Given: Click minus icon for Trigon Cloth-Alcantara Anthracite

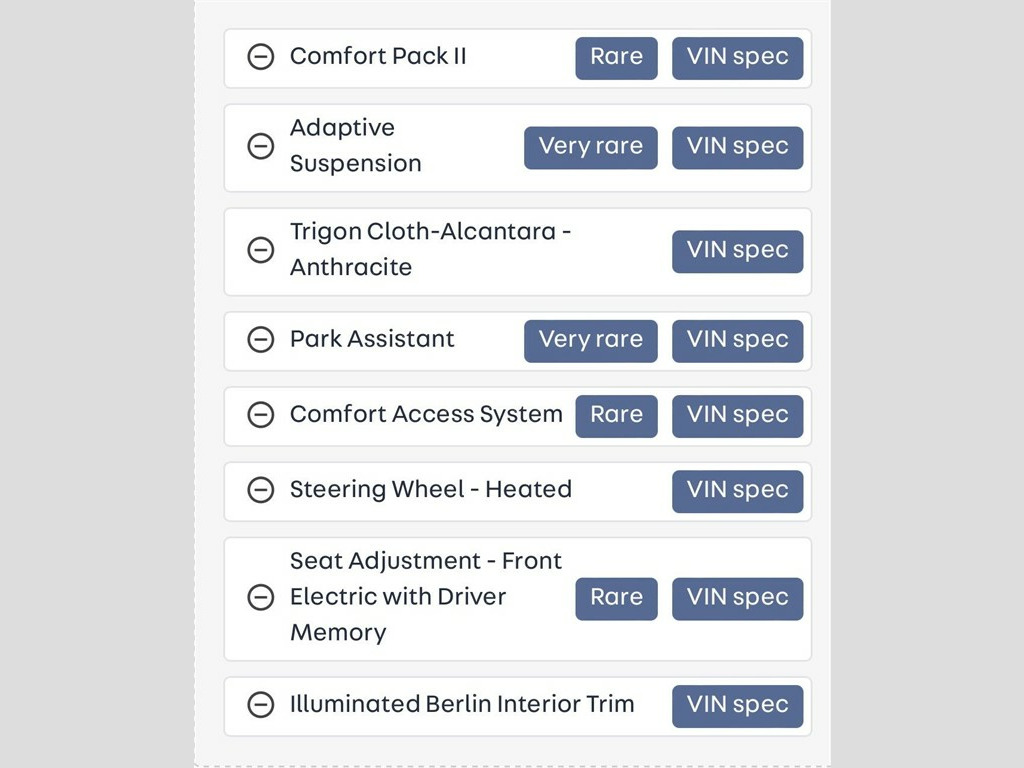Looking at the screenshot, I should pyautogui.click(x=260, y=250).
